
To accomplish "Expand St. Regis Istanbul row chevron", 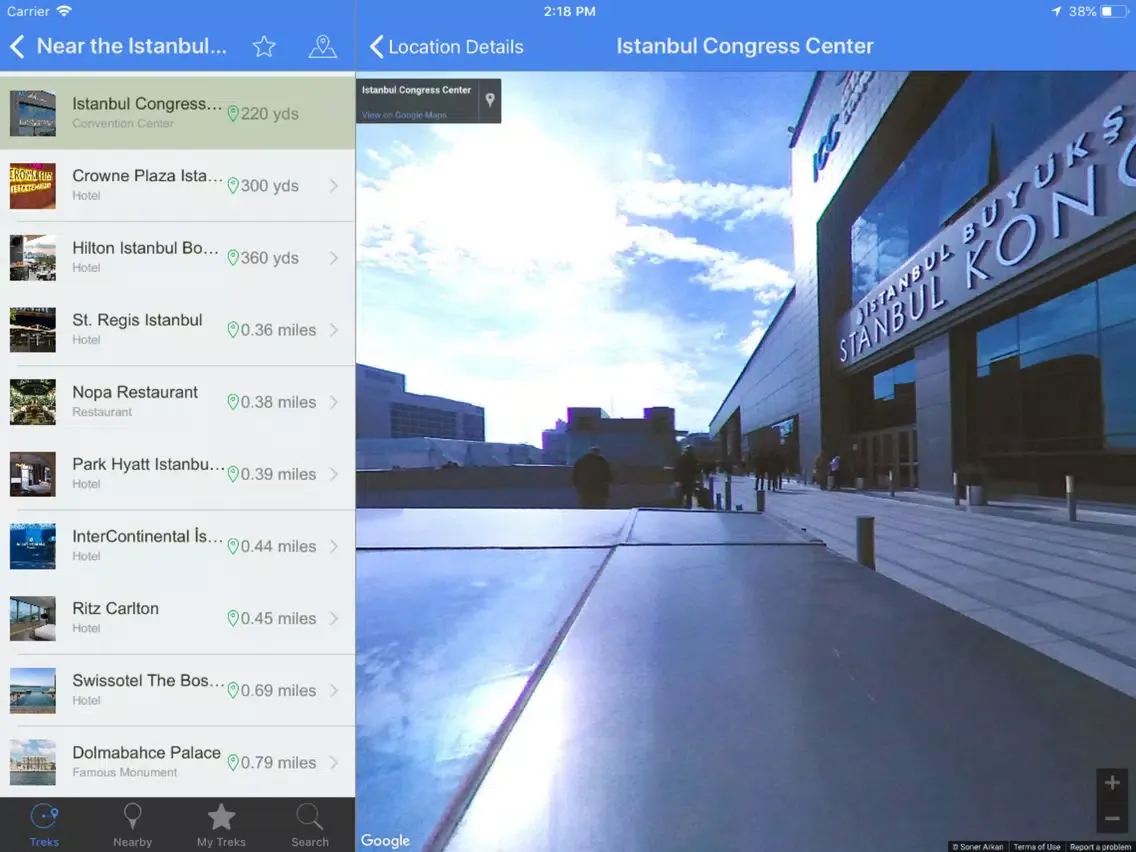I will pyautogui.click(x=334, y=330).
